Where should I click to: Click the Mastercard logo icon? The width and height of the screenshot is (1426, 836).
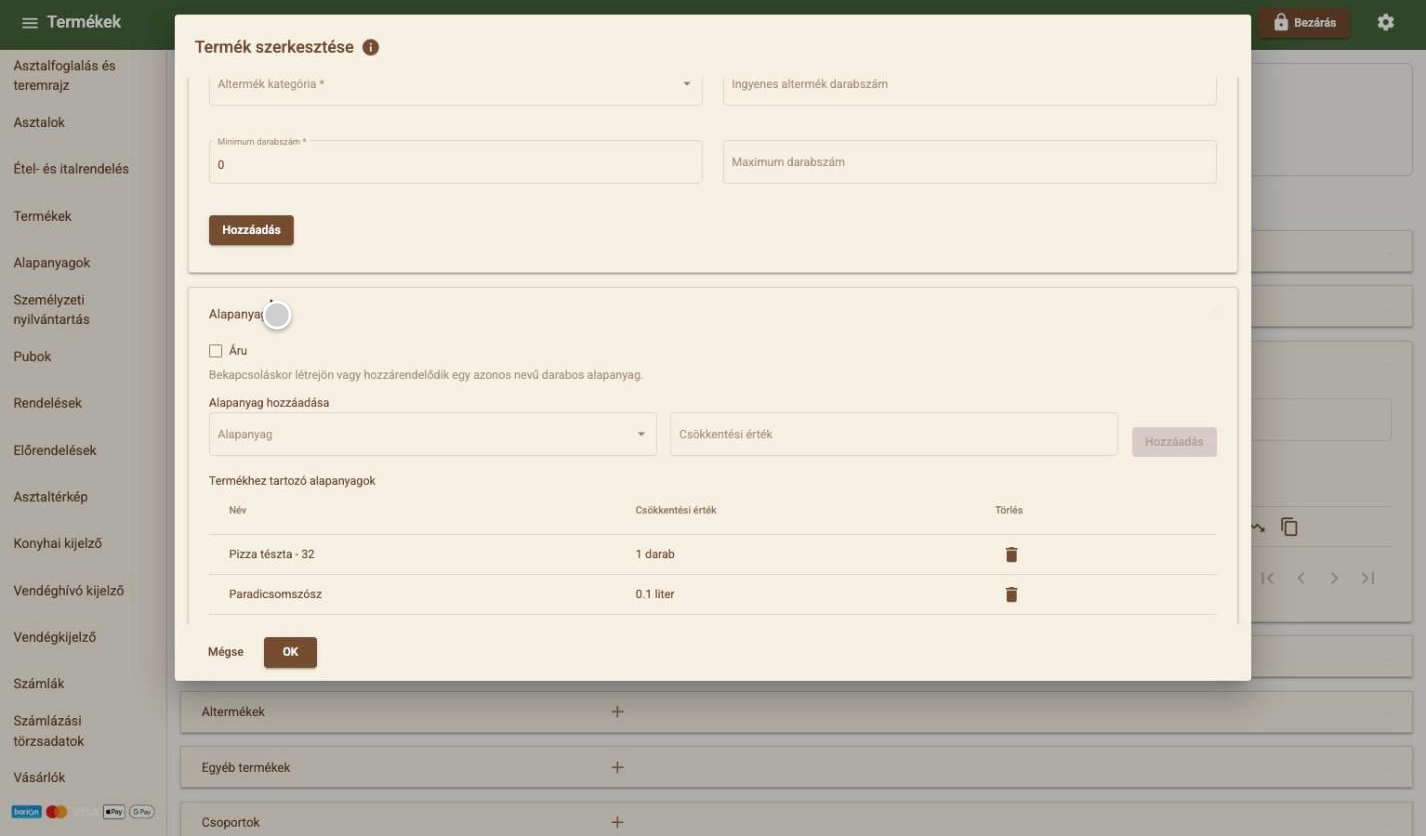pyautogui.click(x=56, y=812)
